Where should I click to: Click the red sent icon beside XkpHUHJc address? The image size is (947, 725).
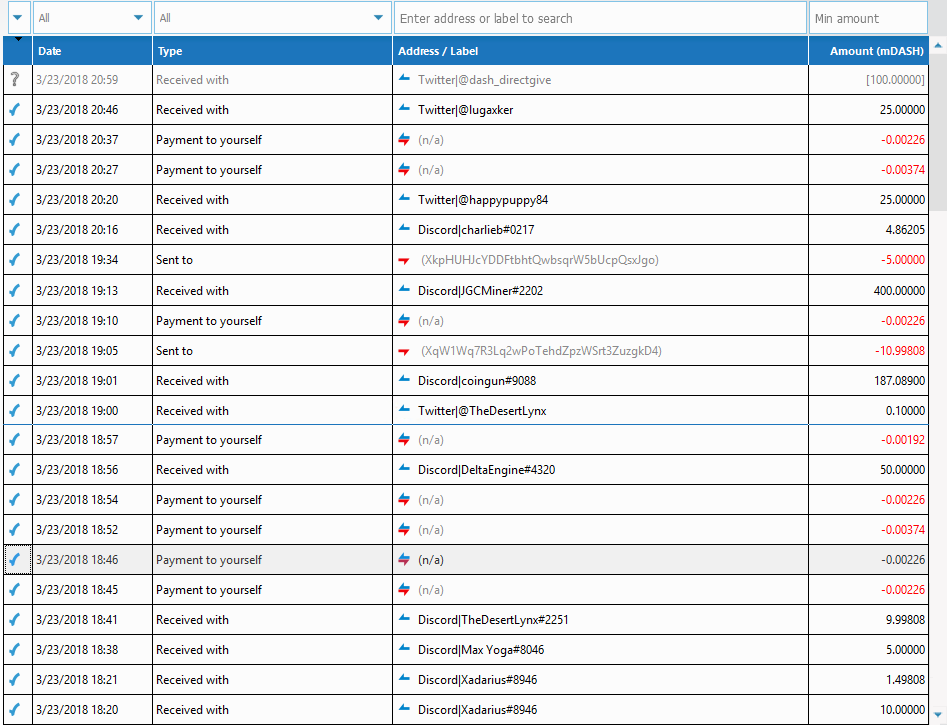tap(404, 261)
